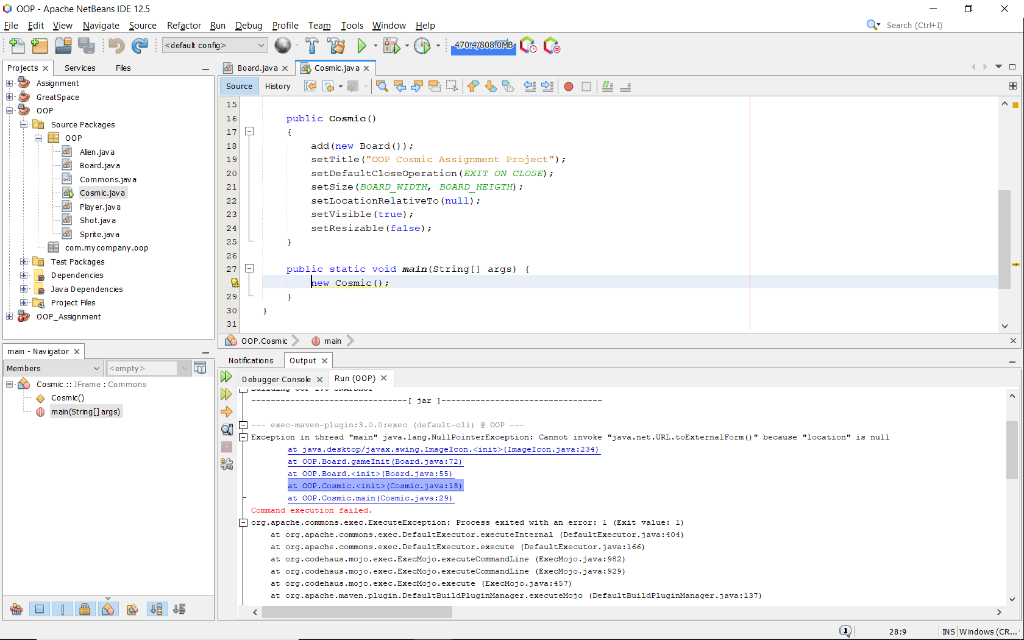The width and height of the screenshot is (1024, 640).
Task: Click the Profile Project clock icon
Action: click(422, 46)
